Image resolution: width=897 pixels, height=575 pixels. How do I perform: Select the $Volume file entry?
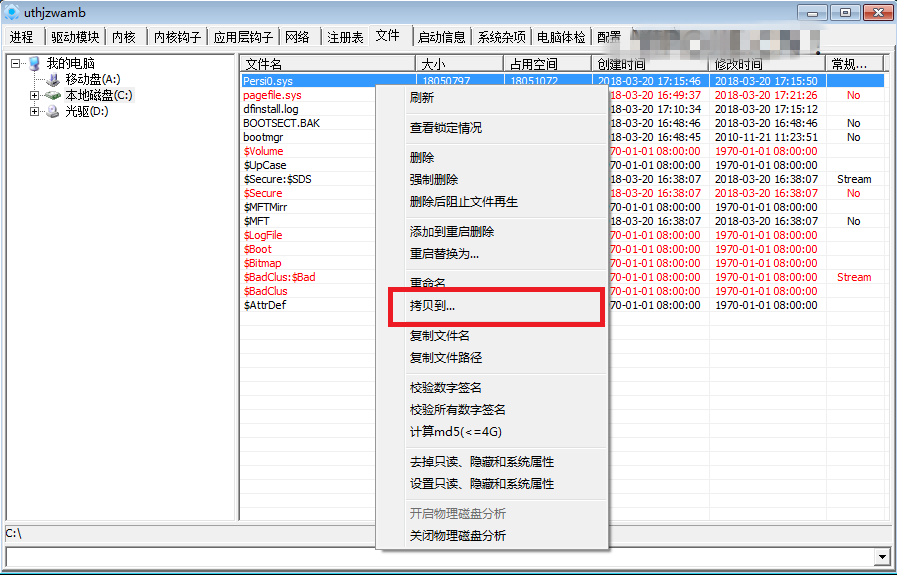click(x=263, y=151)
